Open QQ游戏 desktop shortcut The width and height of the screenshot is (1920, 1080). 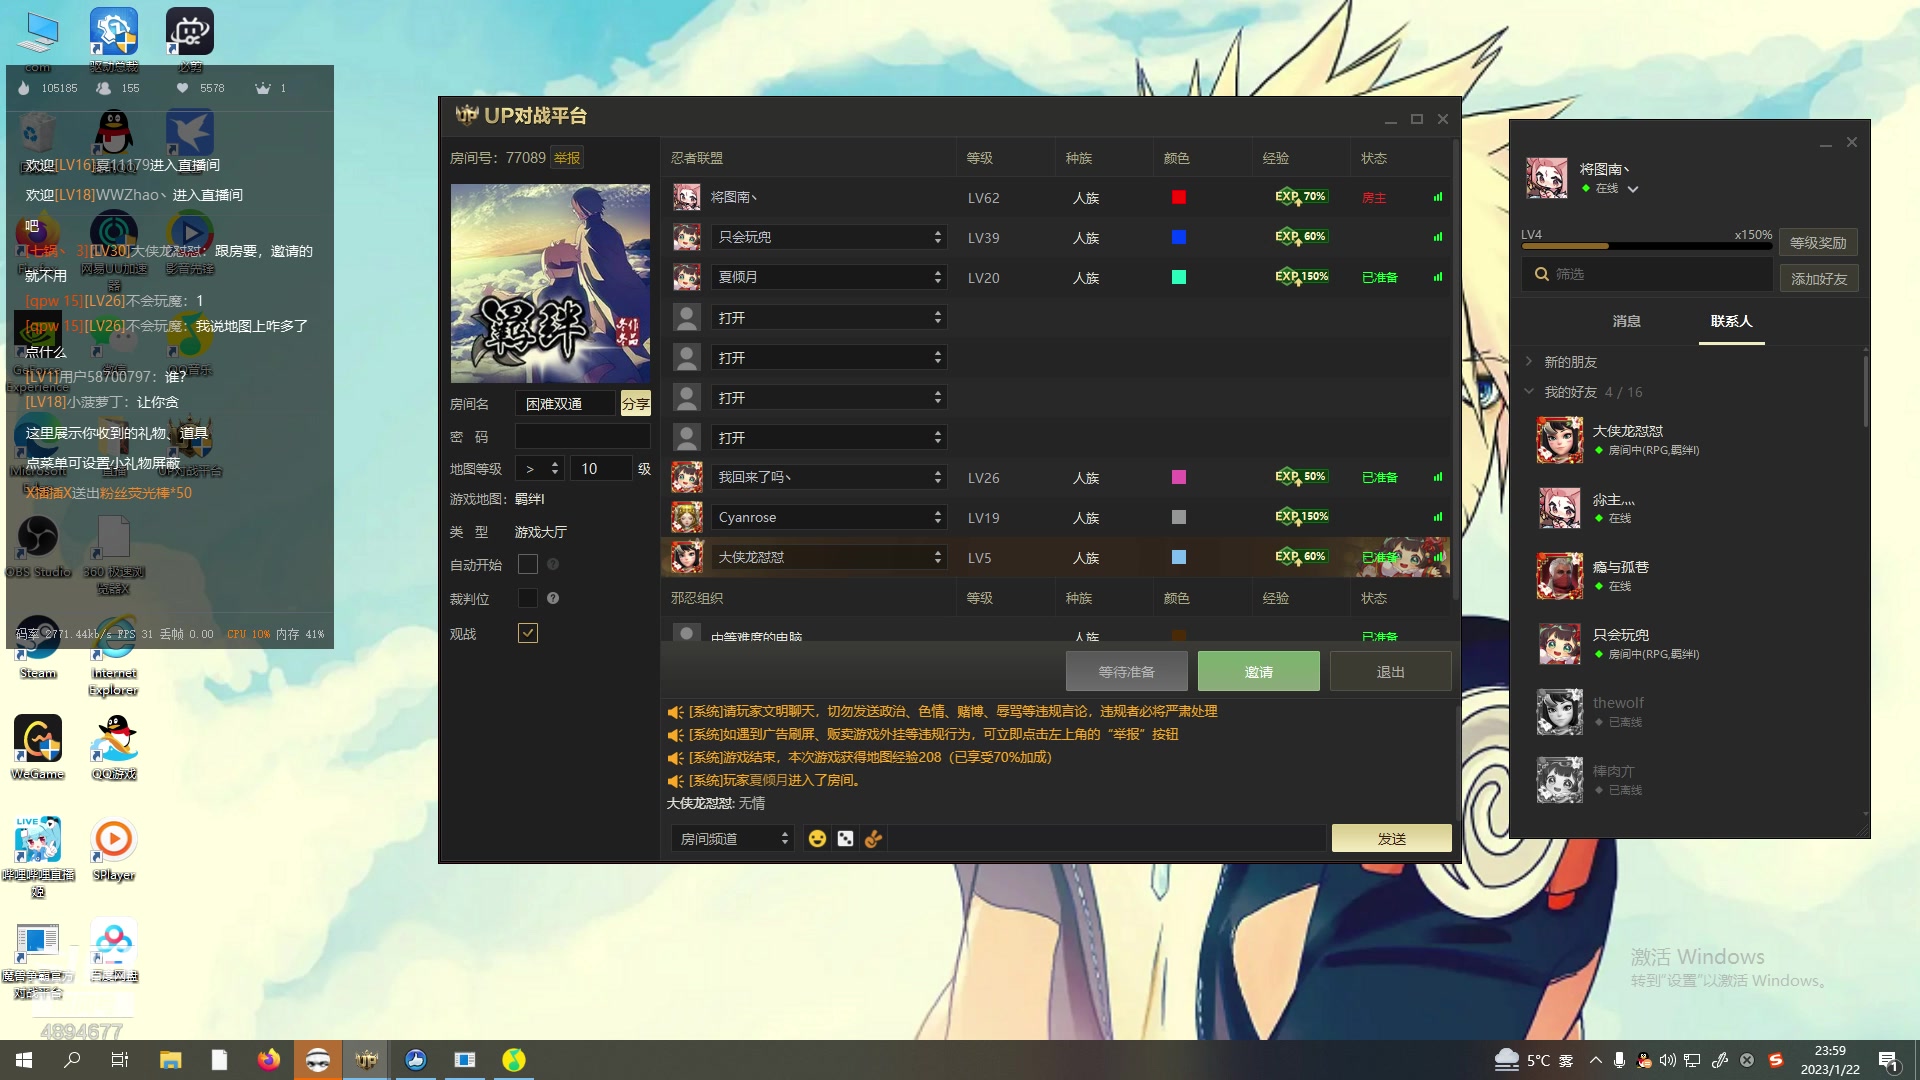click(114, 747)
